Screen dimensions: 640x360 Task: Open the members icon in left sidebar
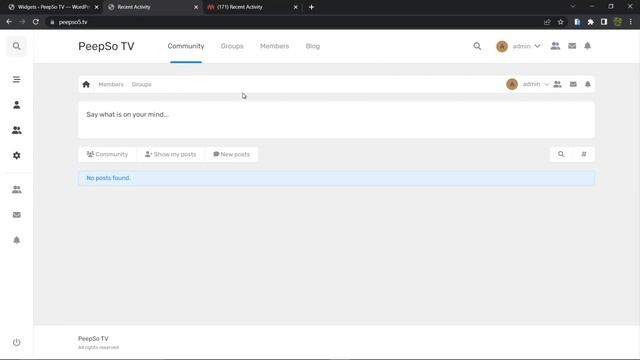click(16, 130)
